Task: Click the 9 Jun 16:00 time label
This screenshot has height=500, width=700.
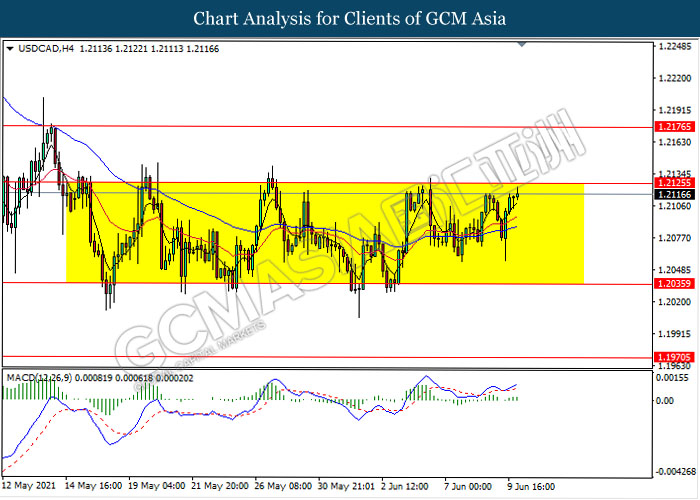Action: (x=531, y=486)
